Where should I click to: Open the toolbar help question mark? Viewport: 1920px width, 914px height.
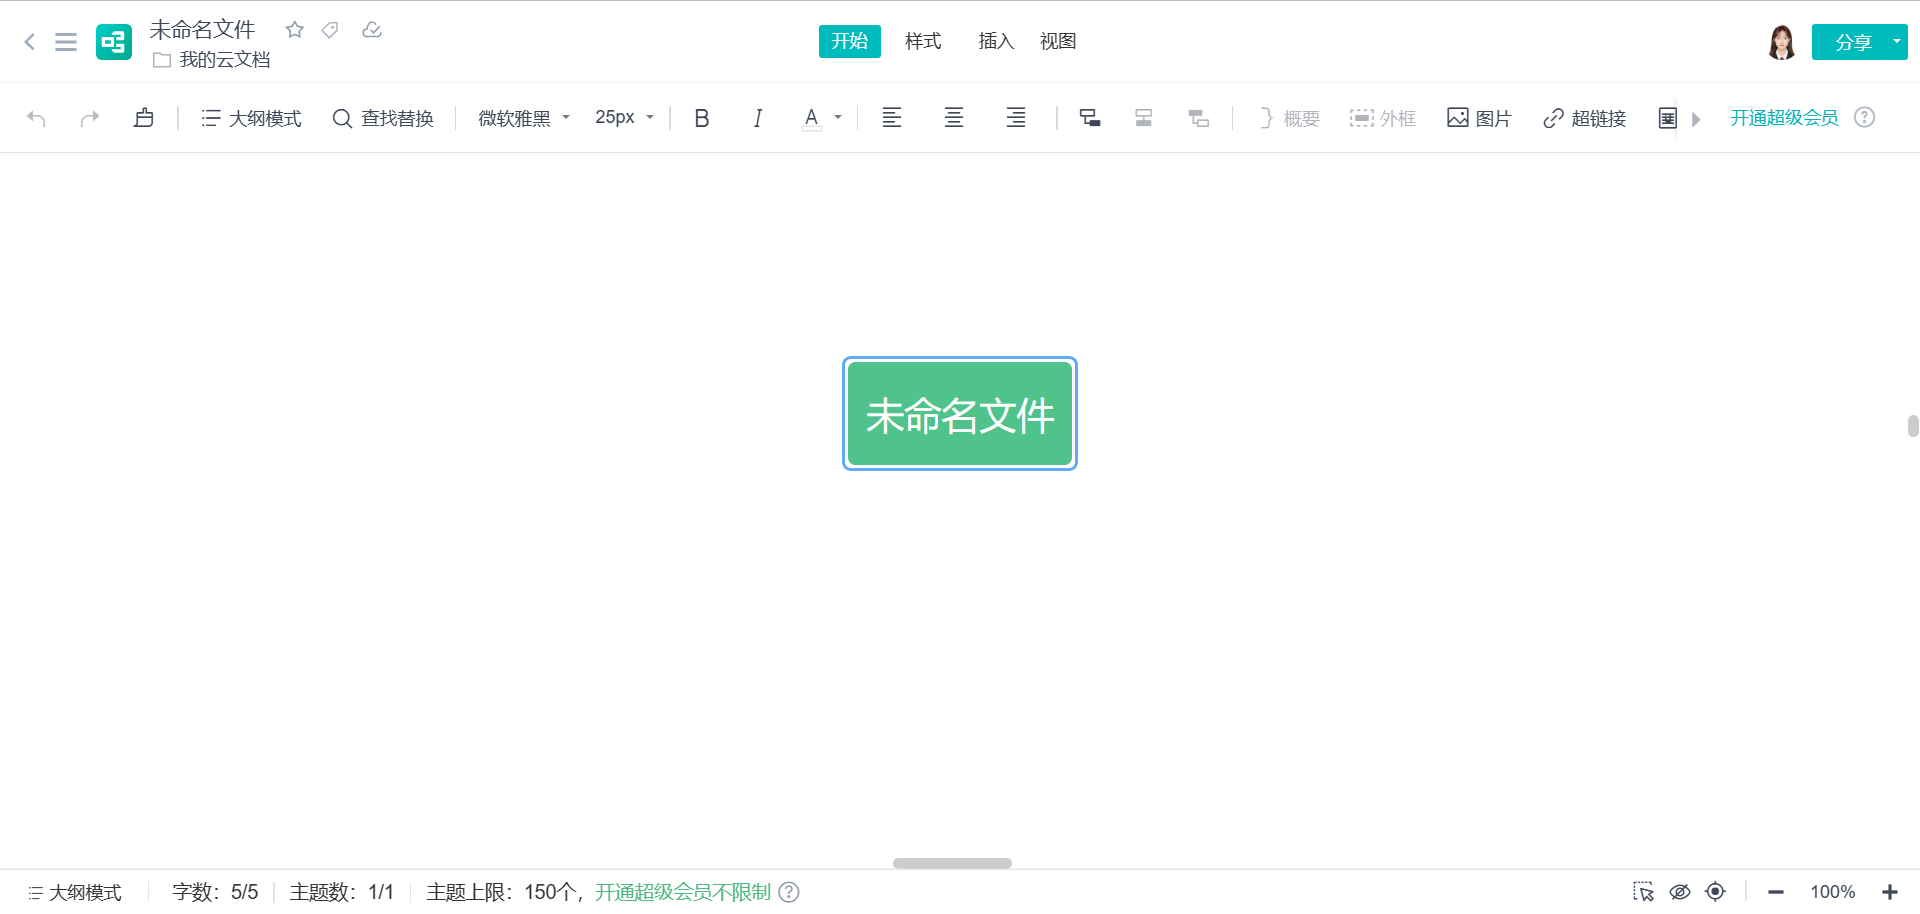pos(1864,117)
